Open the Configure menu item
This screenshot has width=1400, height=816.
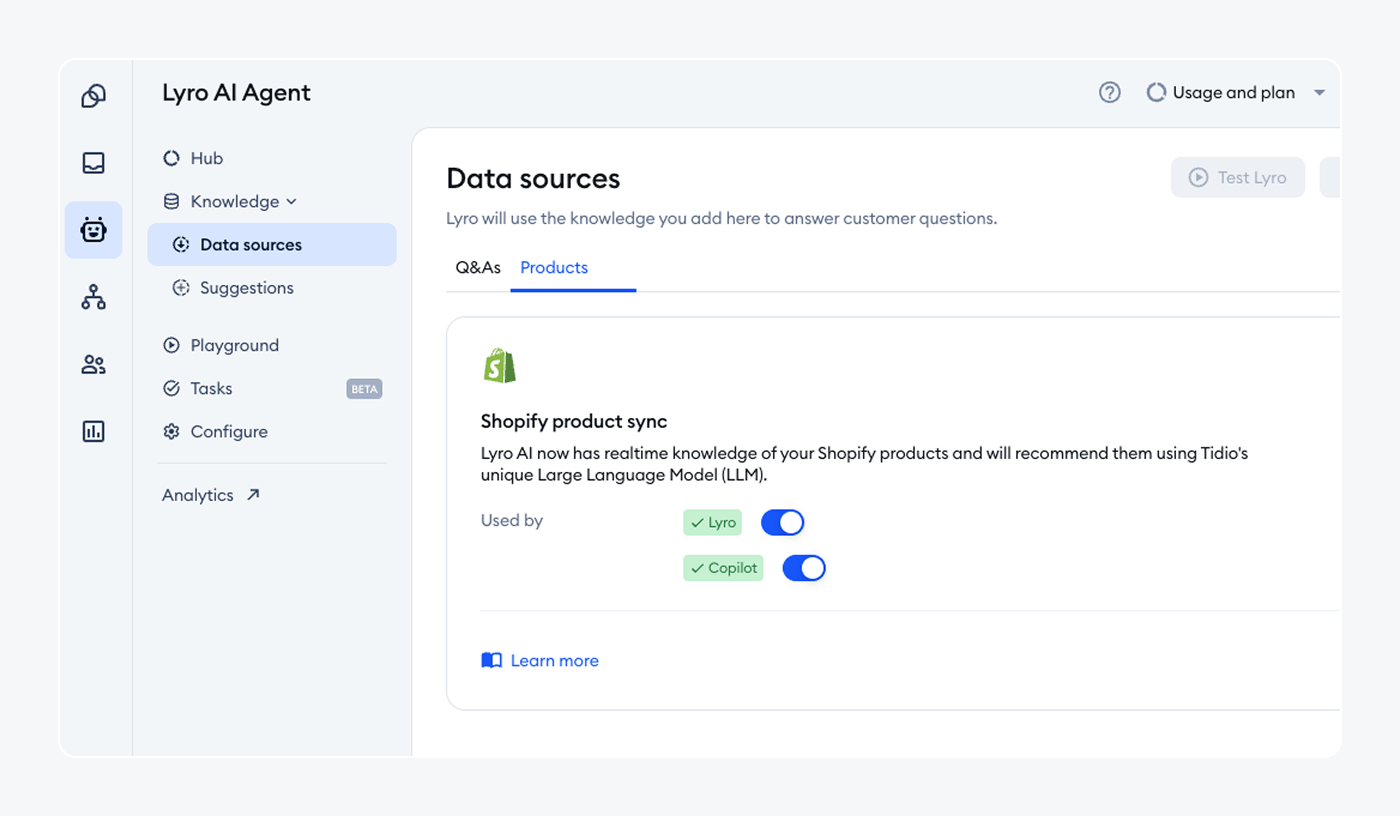click(272, 431)
